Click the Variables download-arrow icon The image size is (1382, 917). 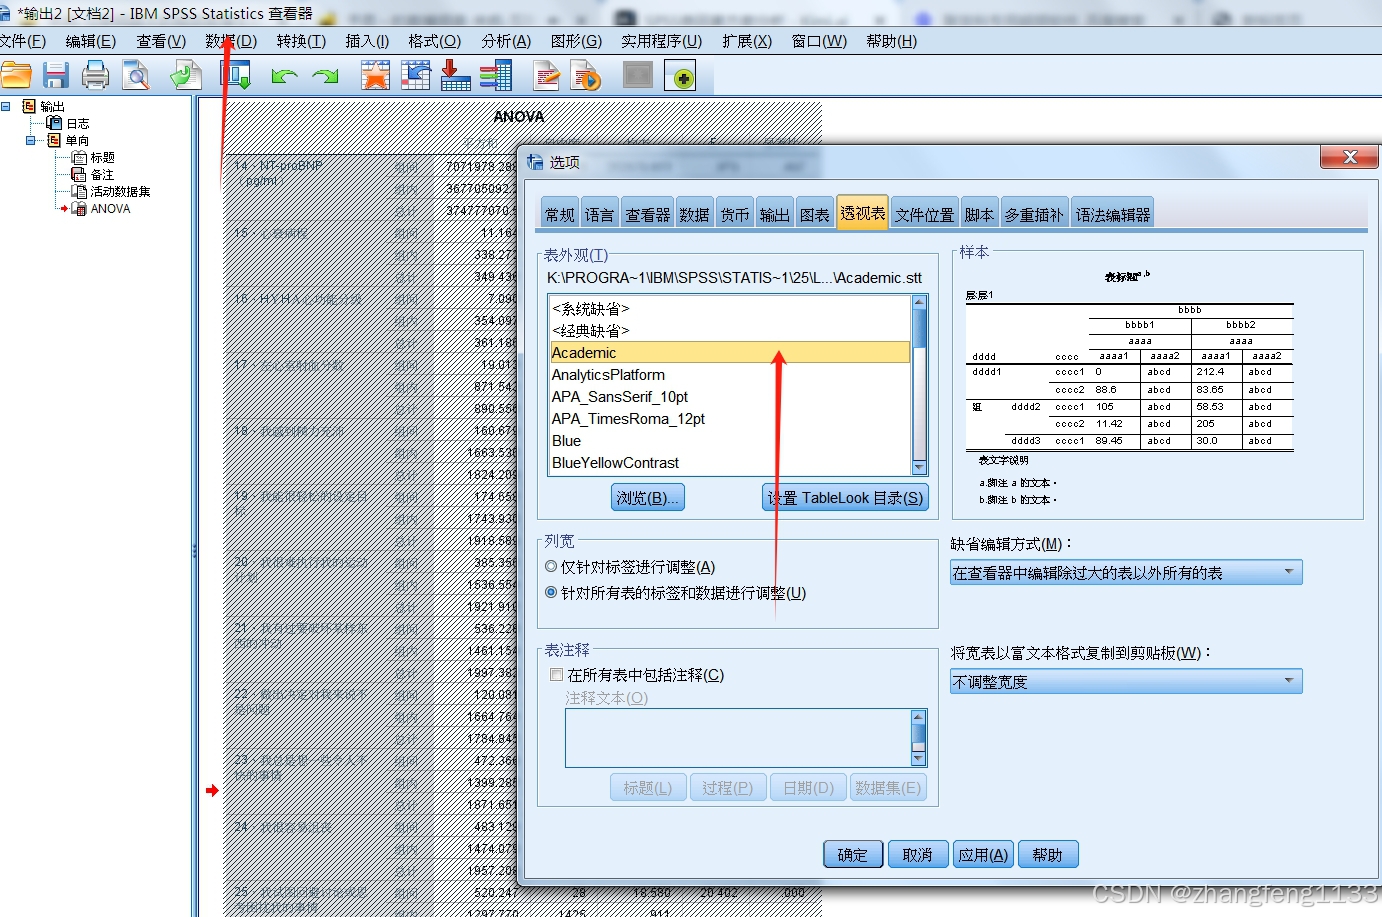coord(455,75)
